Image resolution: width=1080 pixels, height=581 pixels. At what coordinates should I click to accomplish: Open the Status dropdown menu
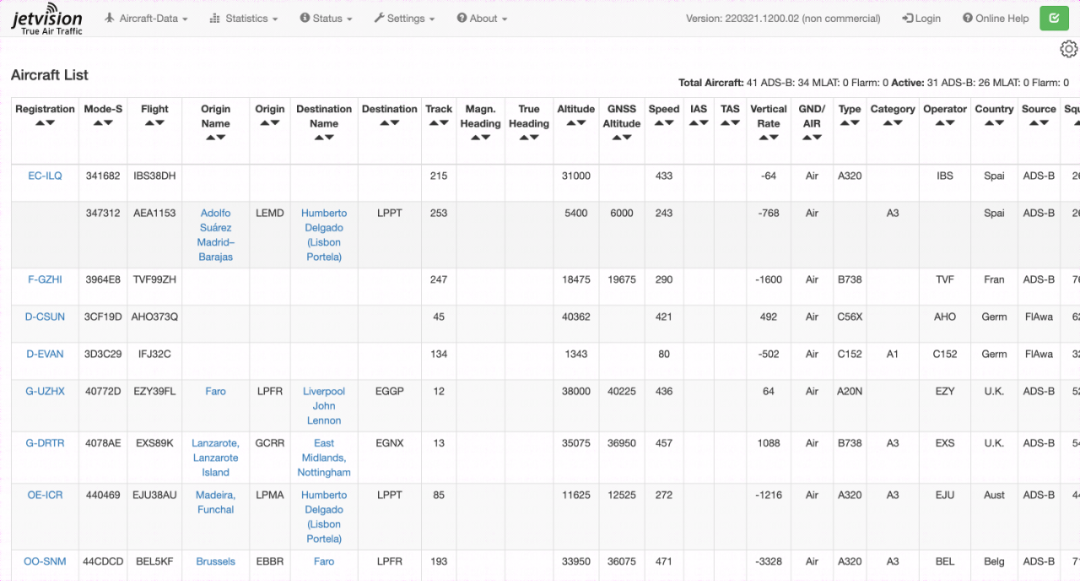(326, 19)
